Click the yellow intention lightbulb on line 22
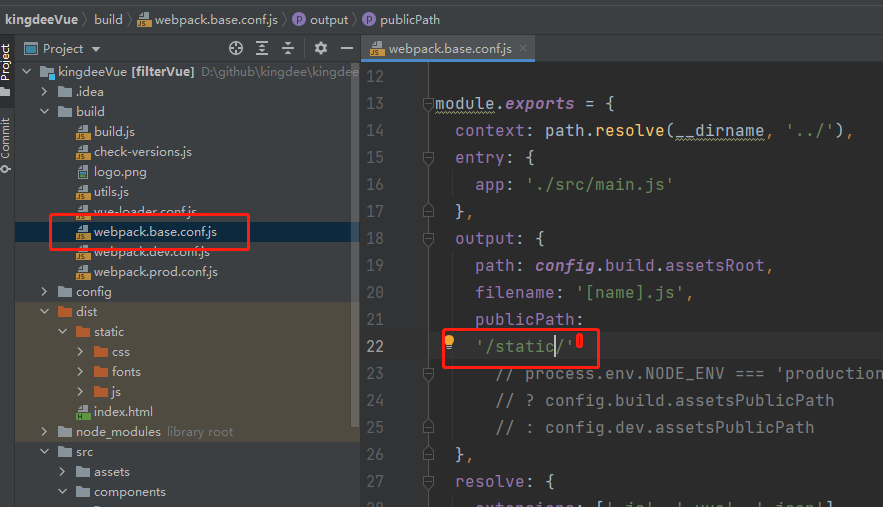Viewport: 883px width, 507px height. click(449, 341)
